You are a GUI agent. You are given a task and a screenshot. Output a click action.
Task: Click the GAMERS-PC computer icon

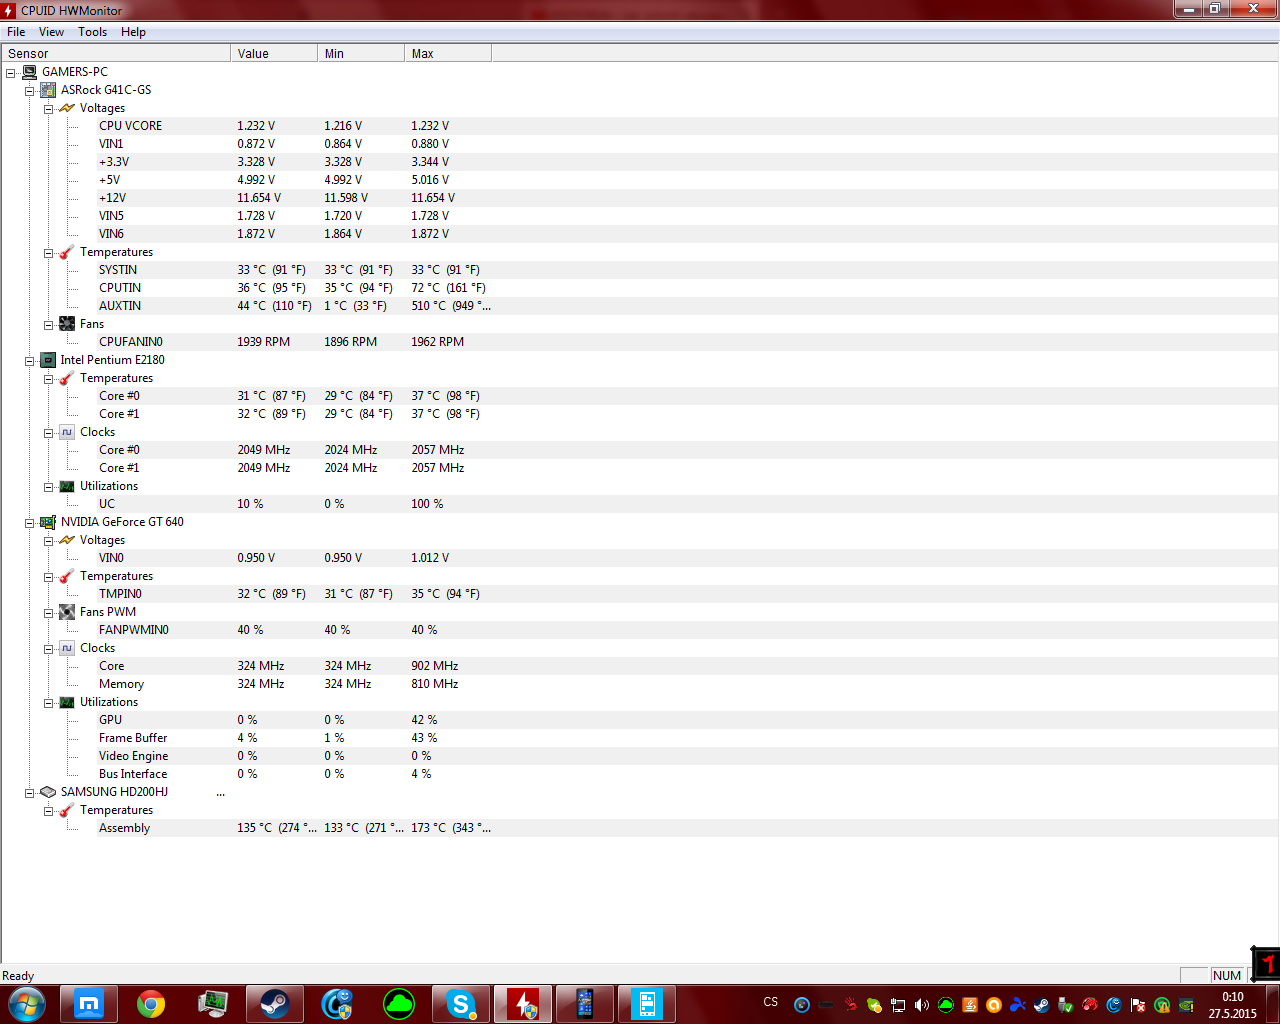coord(29,72)
